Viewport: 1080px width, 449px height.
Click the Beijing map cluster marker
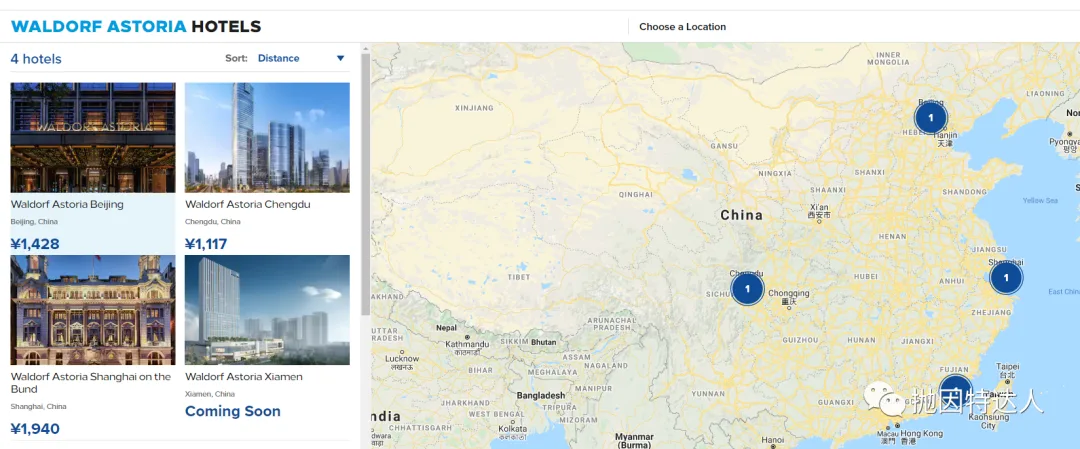click(x=930, y=118)
